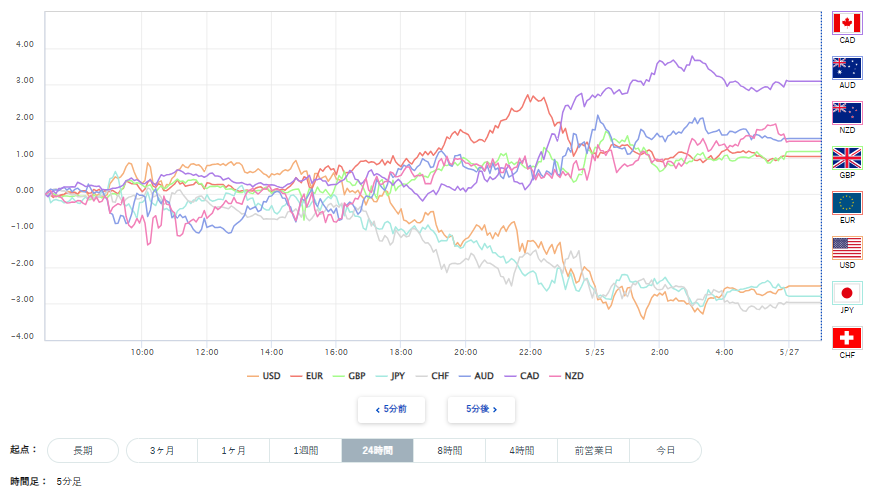877x501 pixels.
Task: Click the Switzerland CHF flag icon
Action: [847, 338]
